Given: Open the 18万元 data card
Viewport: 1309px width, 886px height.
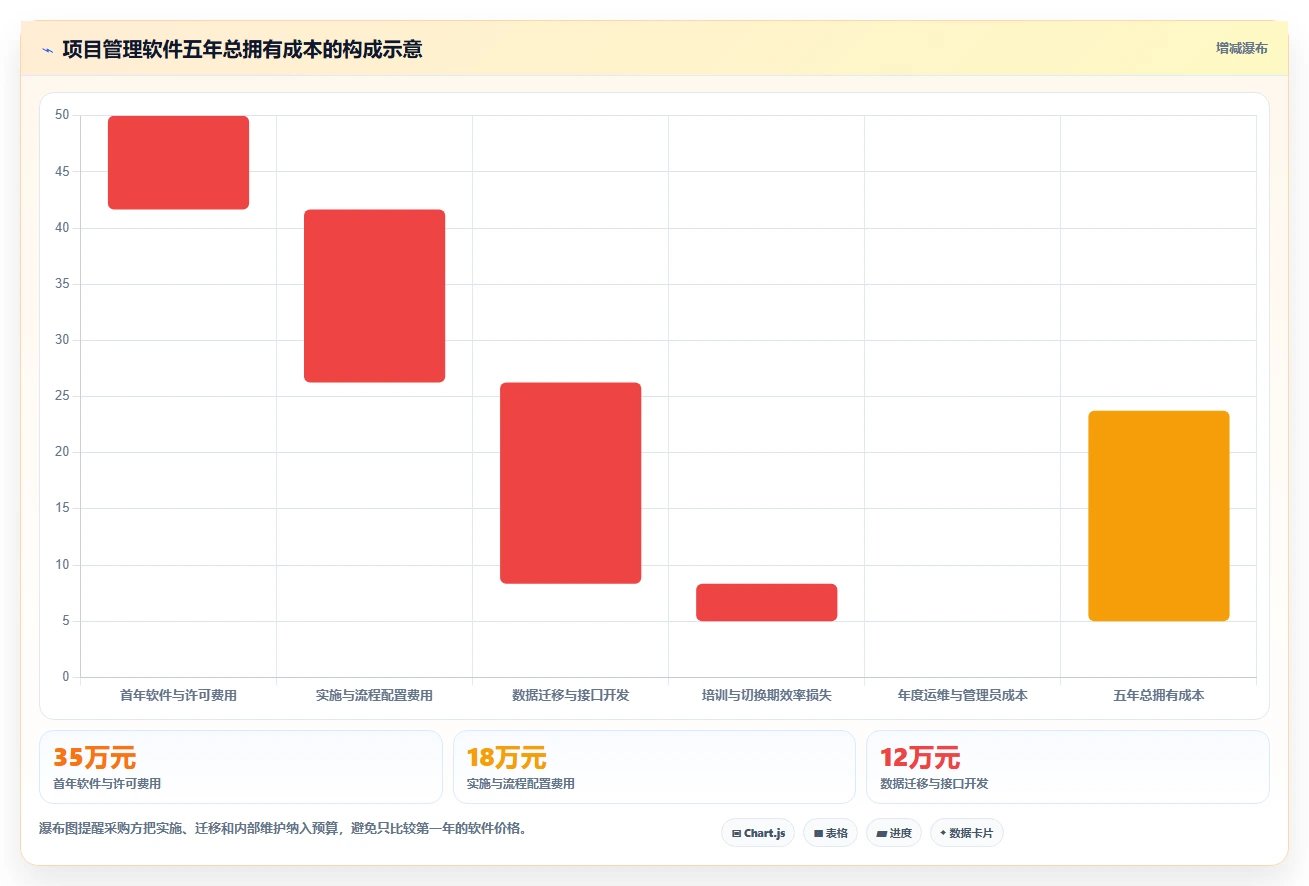Looking at the screenshot, I should click(654, 767).
